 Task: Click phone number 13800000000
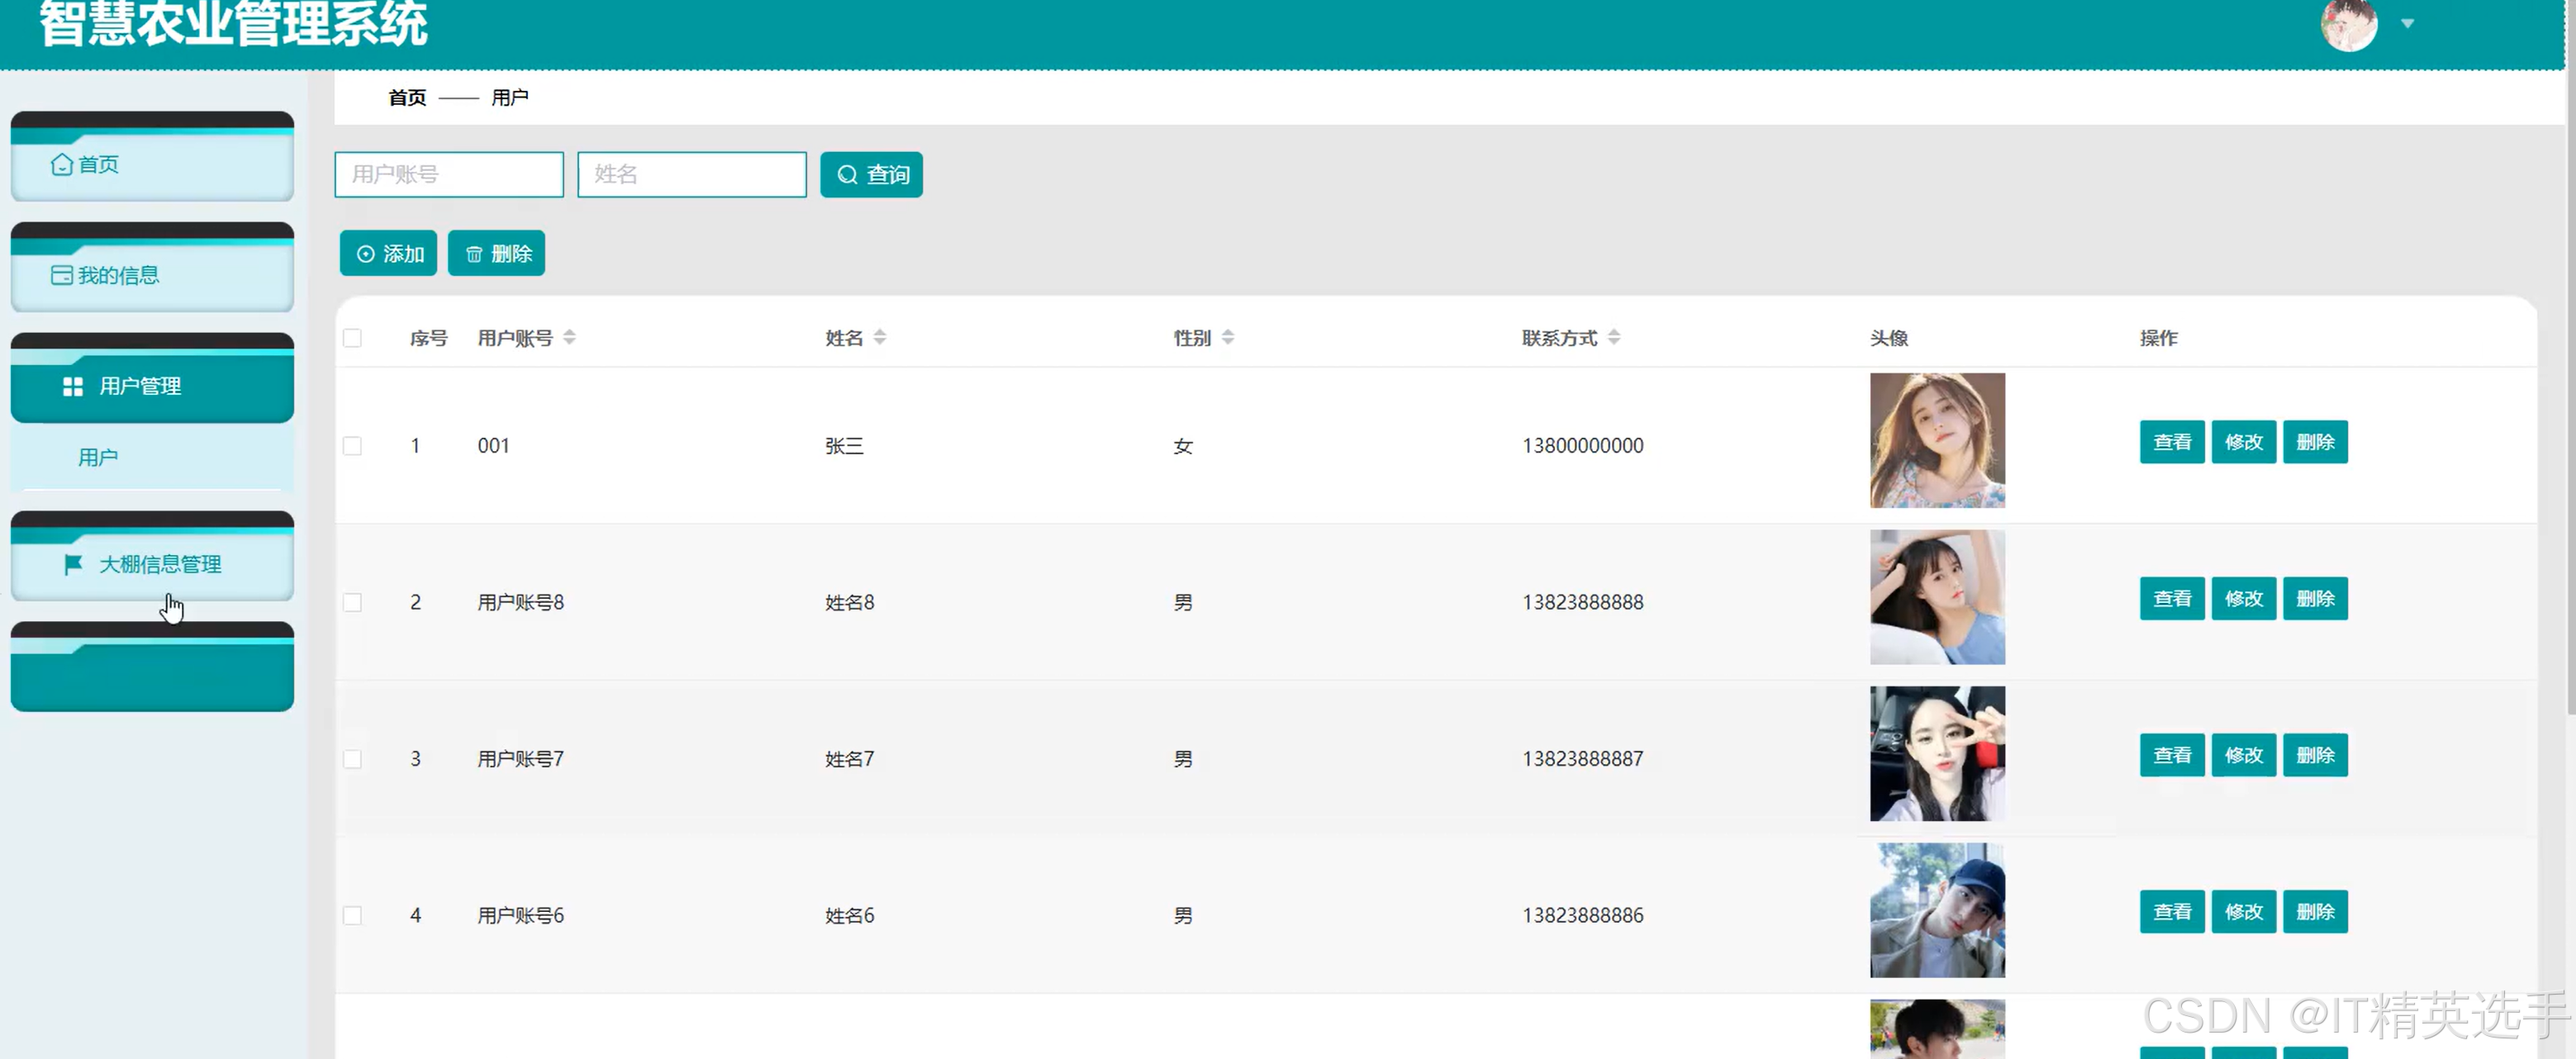tap(1583, 446)
